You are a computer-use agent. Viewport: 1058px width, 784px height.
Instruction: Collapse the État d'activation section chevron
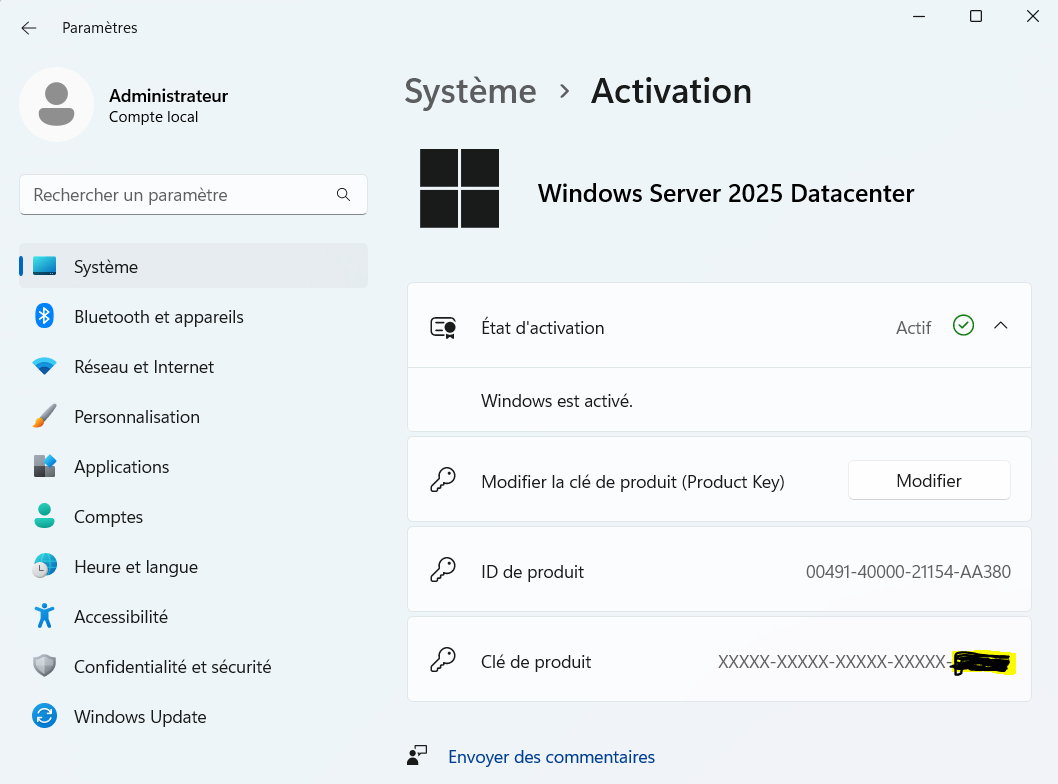[x=1000, y=326]
